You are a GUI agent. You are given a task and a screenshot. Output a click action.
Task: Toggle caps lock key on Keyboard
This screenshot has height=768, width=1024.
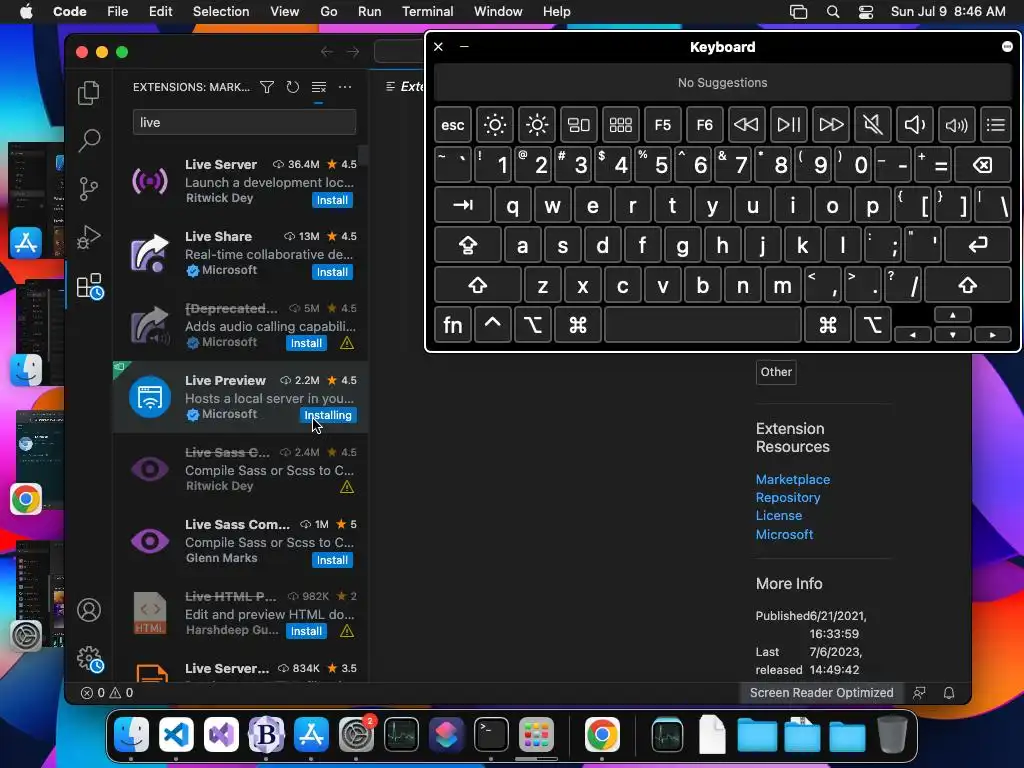pyautogui.click(x=468, y=245)
